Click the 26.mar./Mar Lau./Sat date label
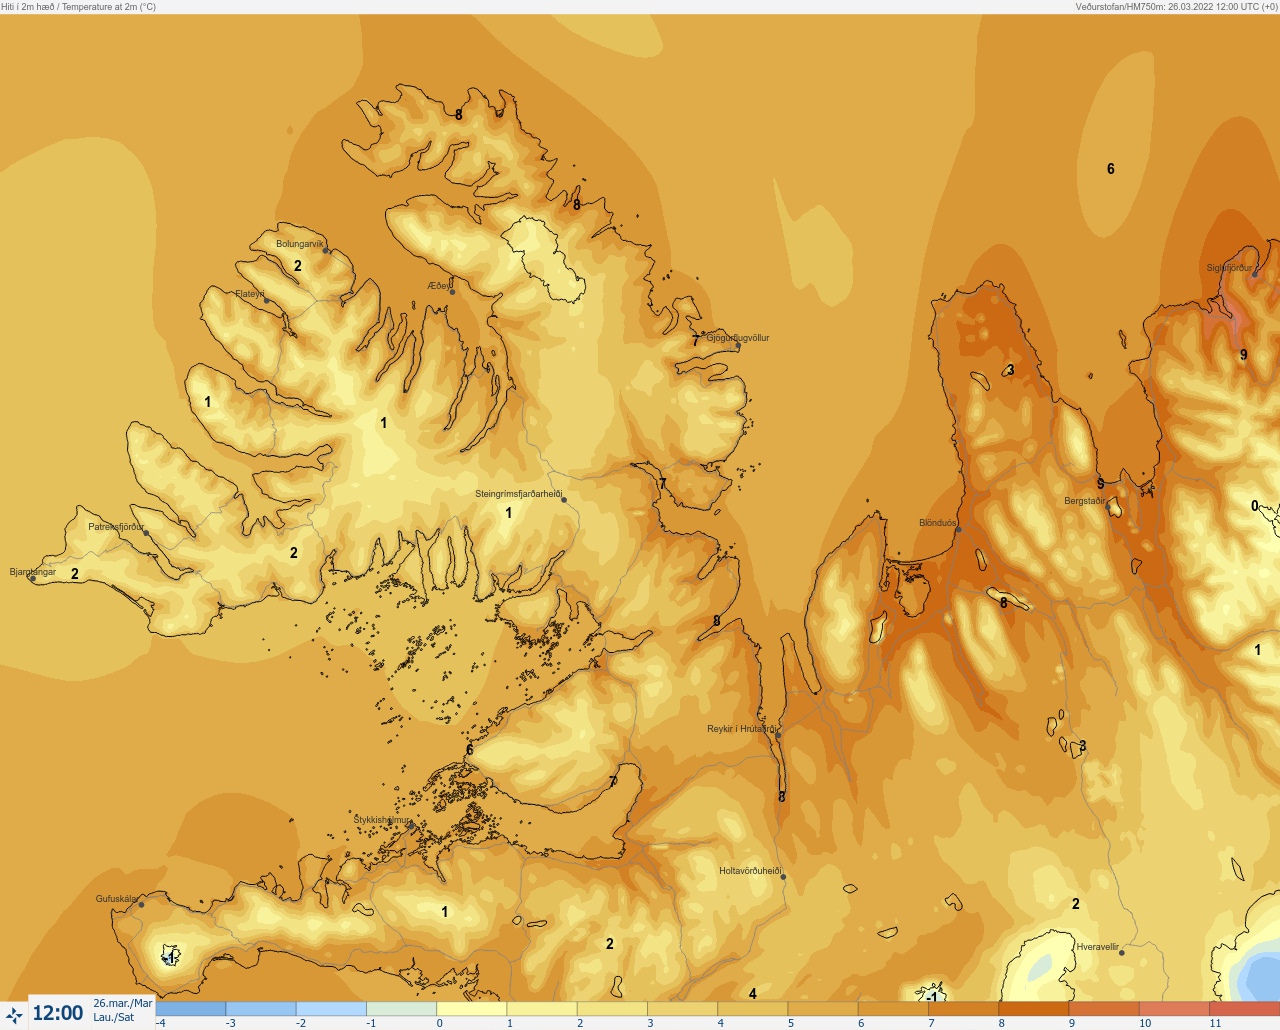This screenshot has height=1030, width=1280. (x=123, y=1010)
